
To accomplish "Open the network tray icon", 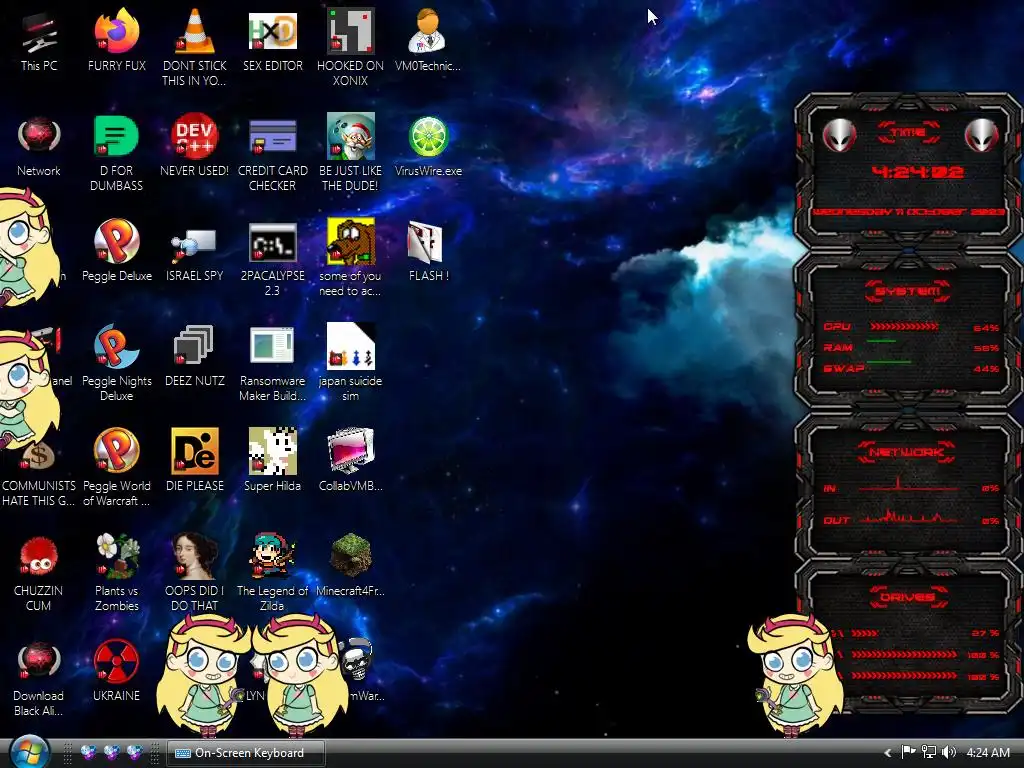I will coord(929,752).
